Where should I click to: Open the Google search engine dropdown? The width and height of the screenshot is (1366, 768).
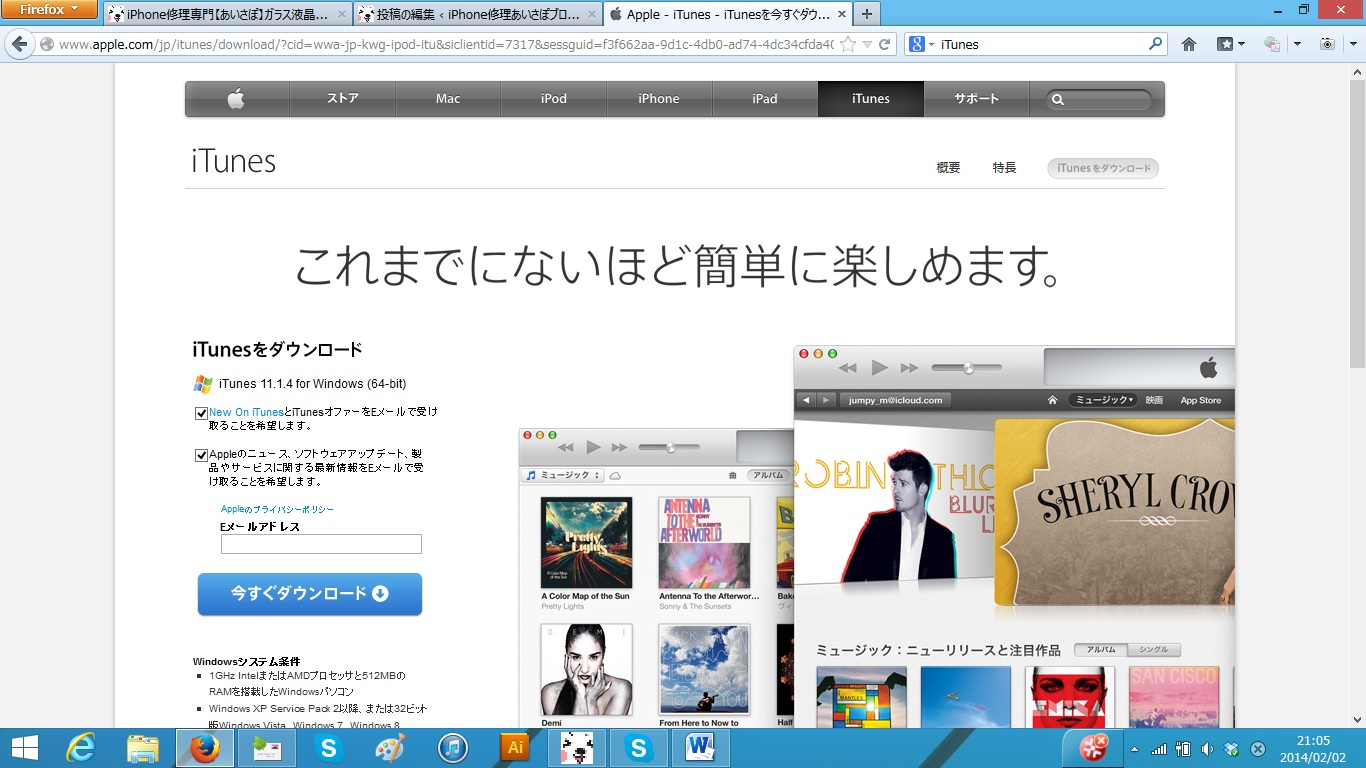[x=920, y=44]
